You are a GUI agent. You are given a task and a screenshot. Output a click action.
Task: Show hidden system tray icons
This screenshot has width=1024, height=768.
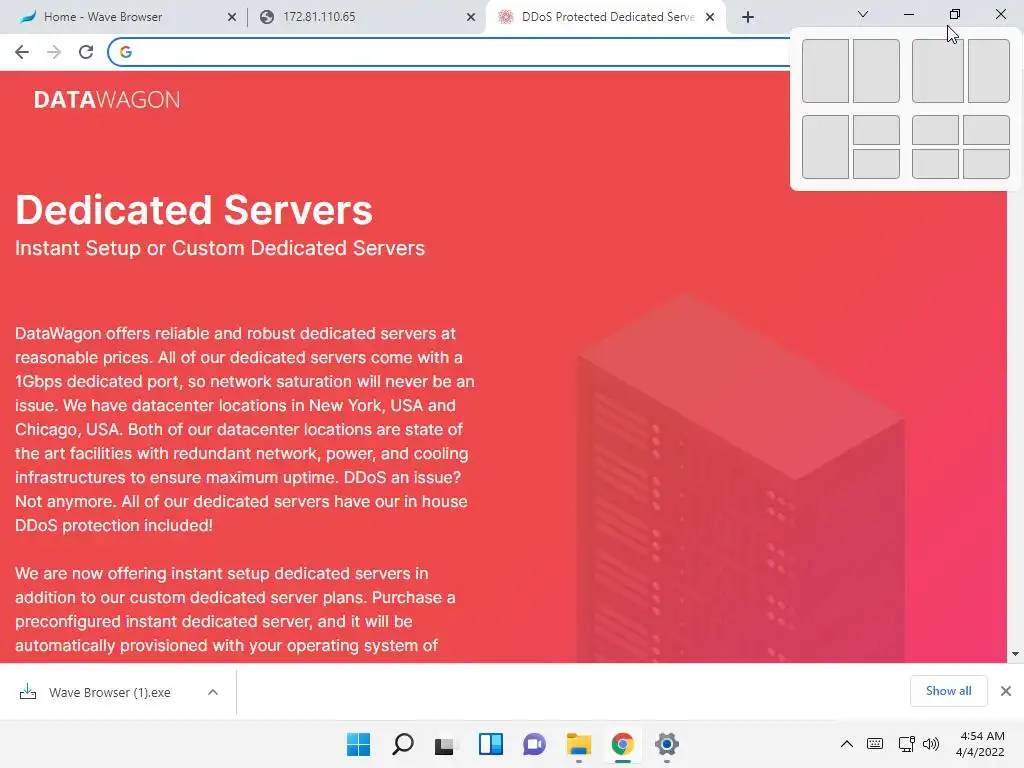click(846, 744)
